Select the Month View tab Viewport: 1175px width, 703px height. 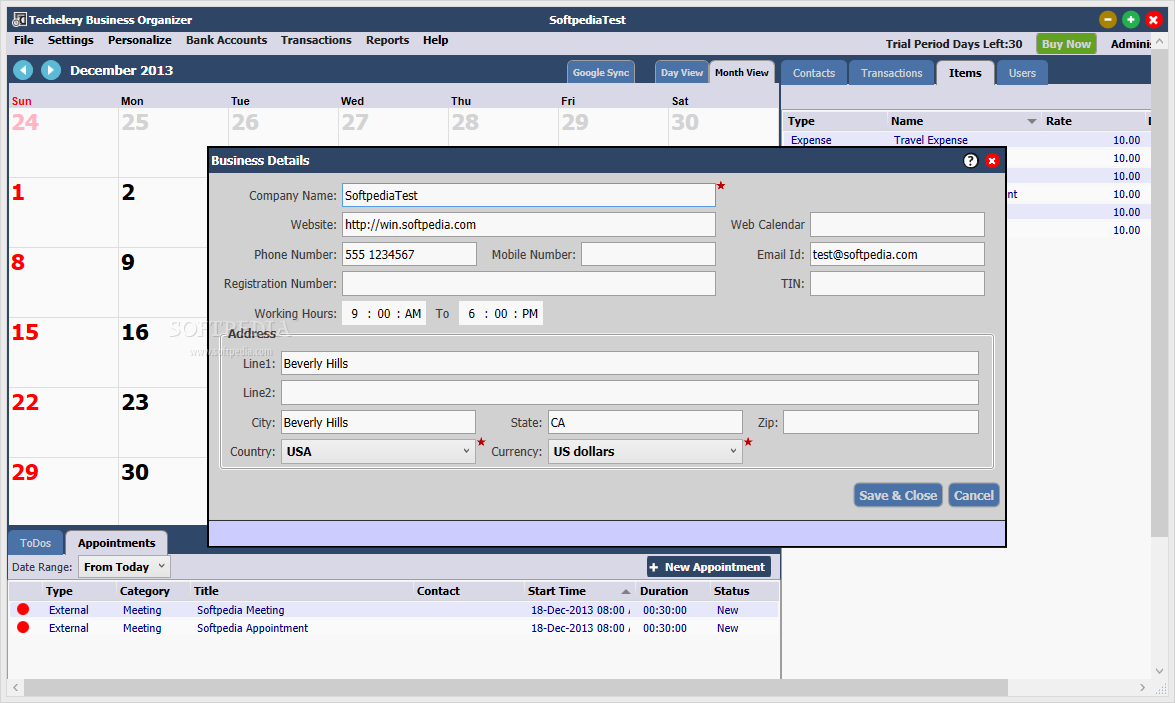click(742, 73)
